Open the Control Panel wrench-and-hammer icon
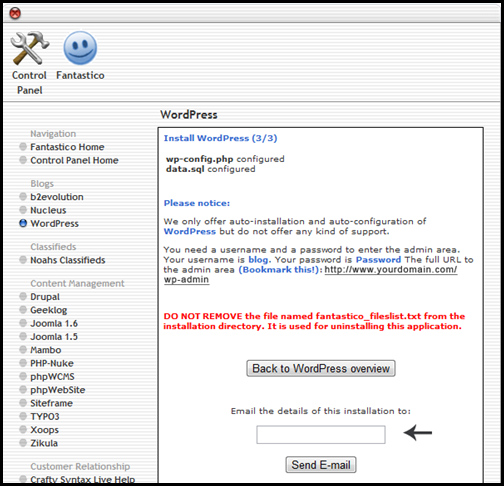Viewport: 504px width, 486px height. [30, 48]
